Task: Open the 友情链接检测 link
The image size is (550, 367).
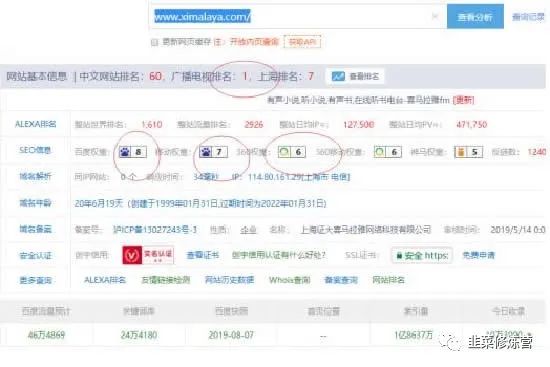Action: [166, 280]
